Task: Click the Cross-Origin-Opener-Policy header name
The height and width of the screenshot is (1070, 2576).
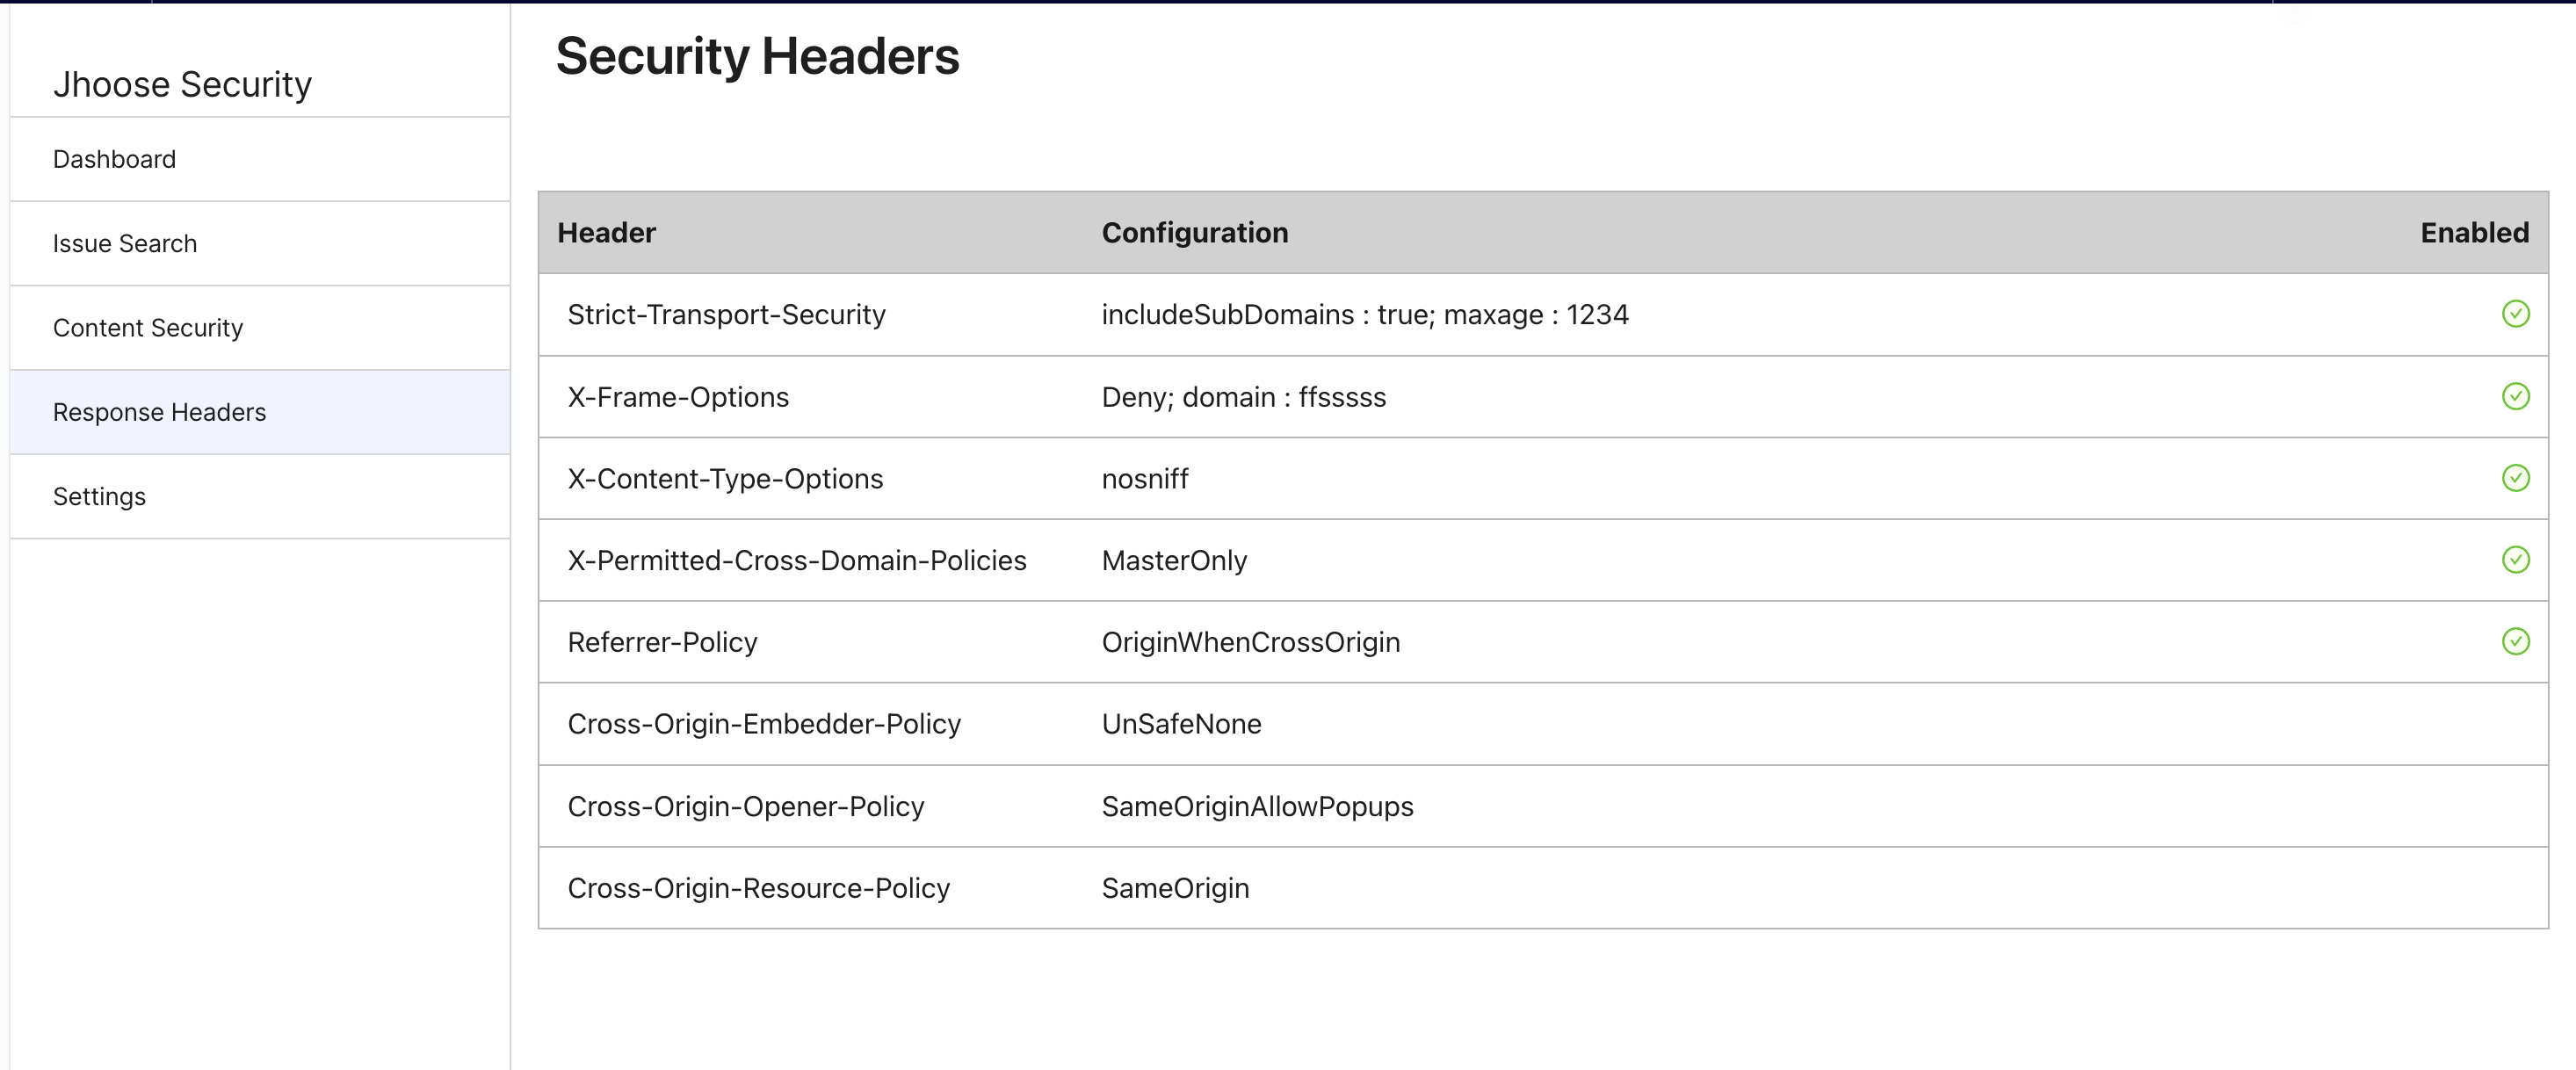Action: pyautogui.click(x=745, y=806)
